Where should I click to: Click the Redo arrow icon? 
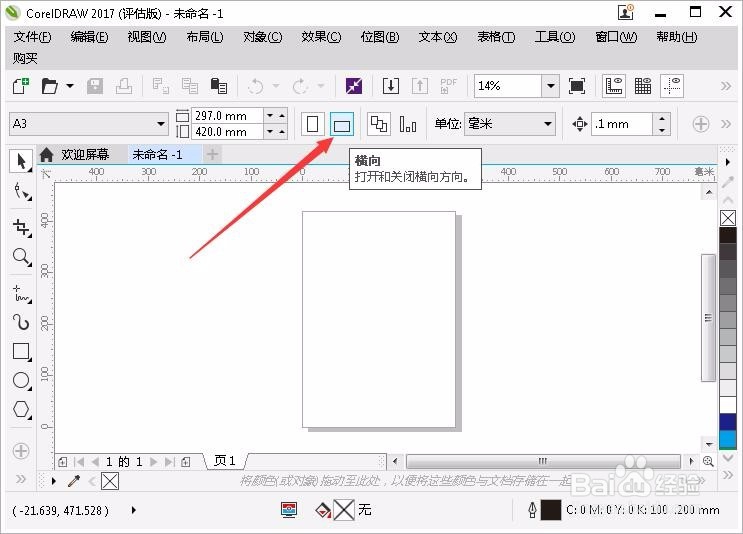point(300,86)
